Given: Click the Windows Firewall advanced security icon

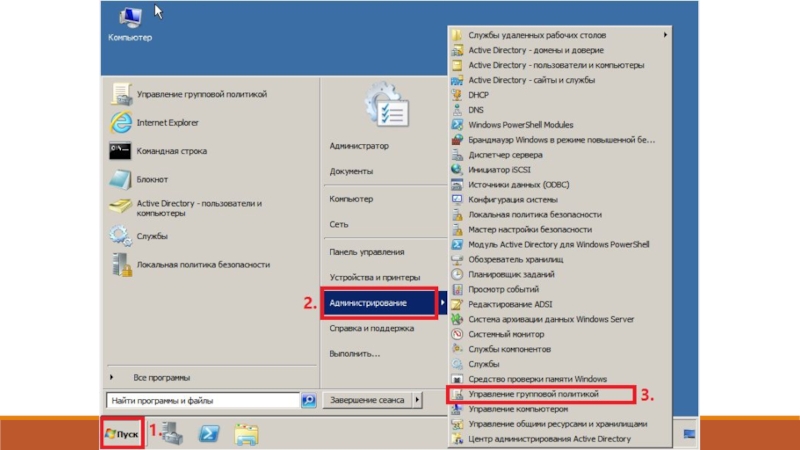Looking at the screenshot, I should (457, 140).
